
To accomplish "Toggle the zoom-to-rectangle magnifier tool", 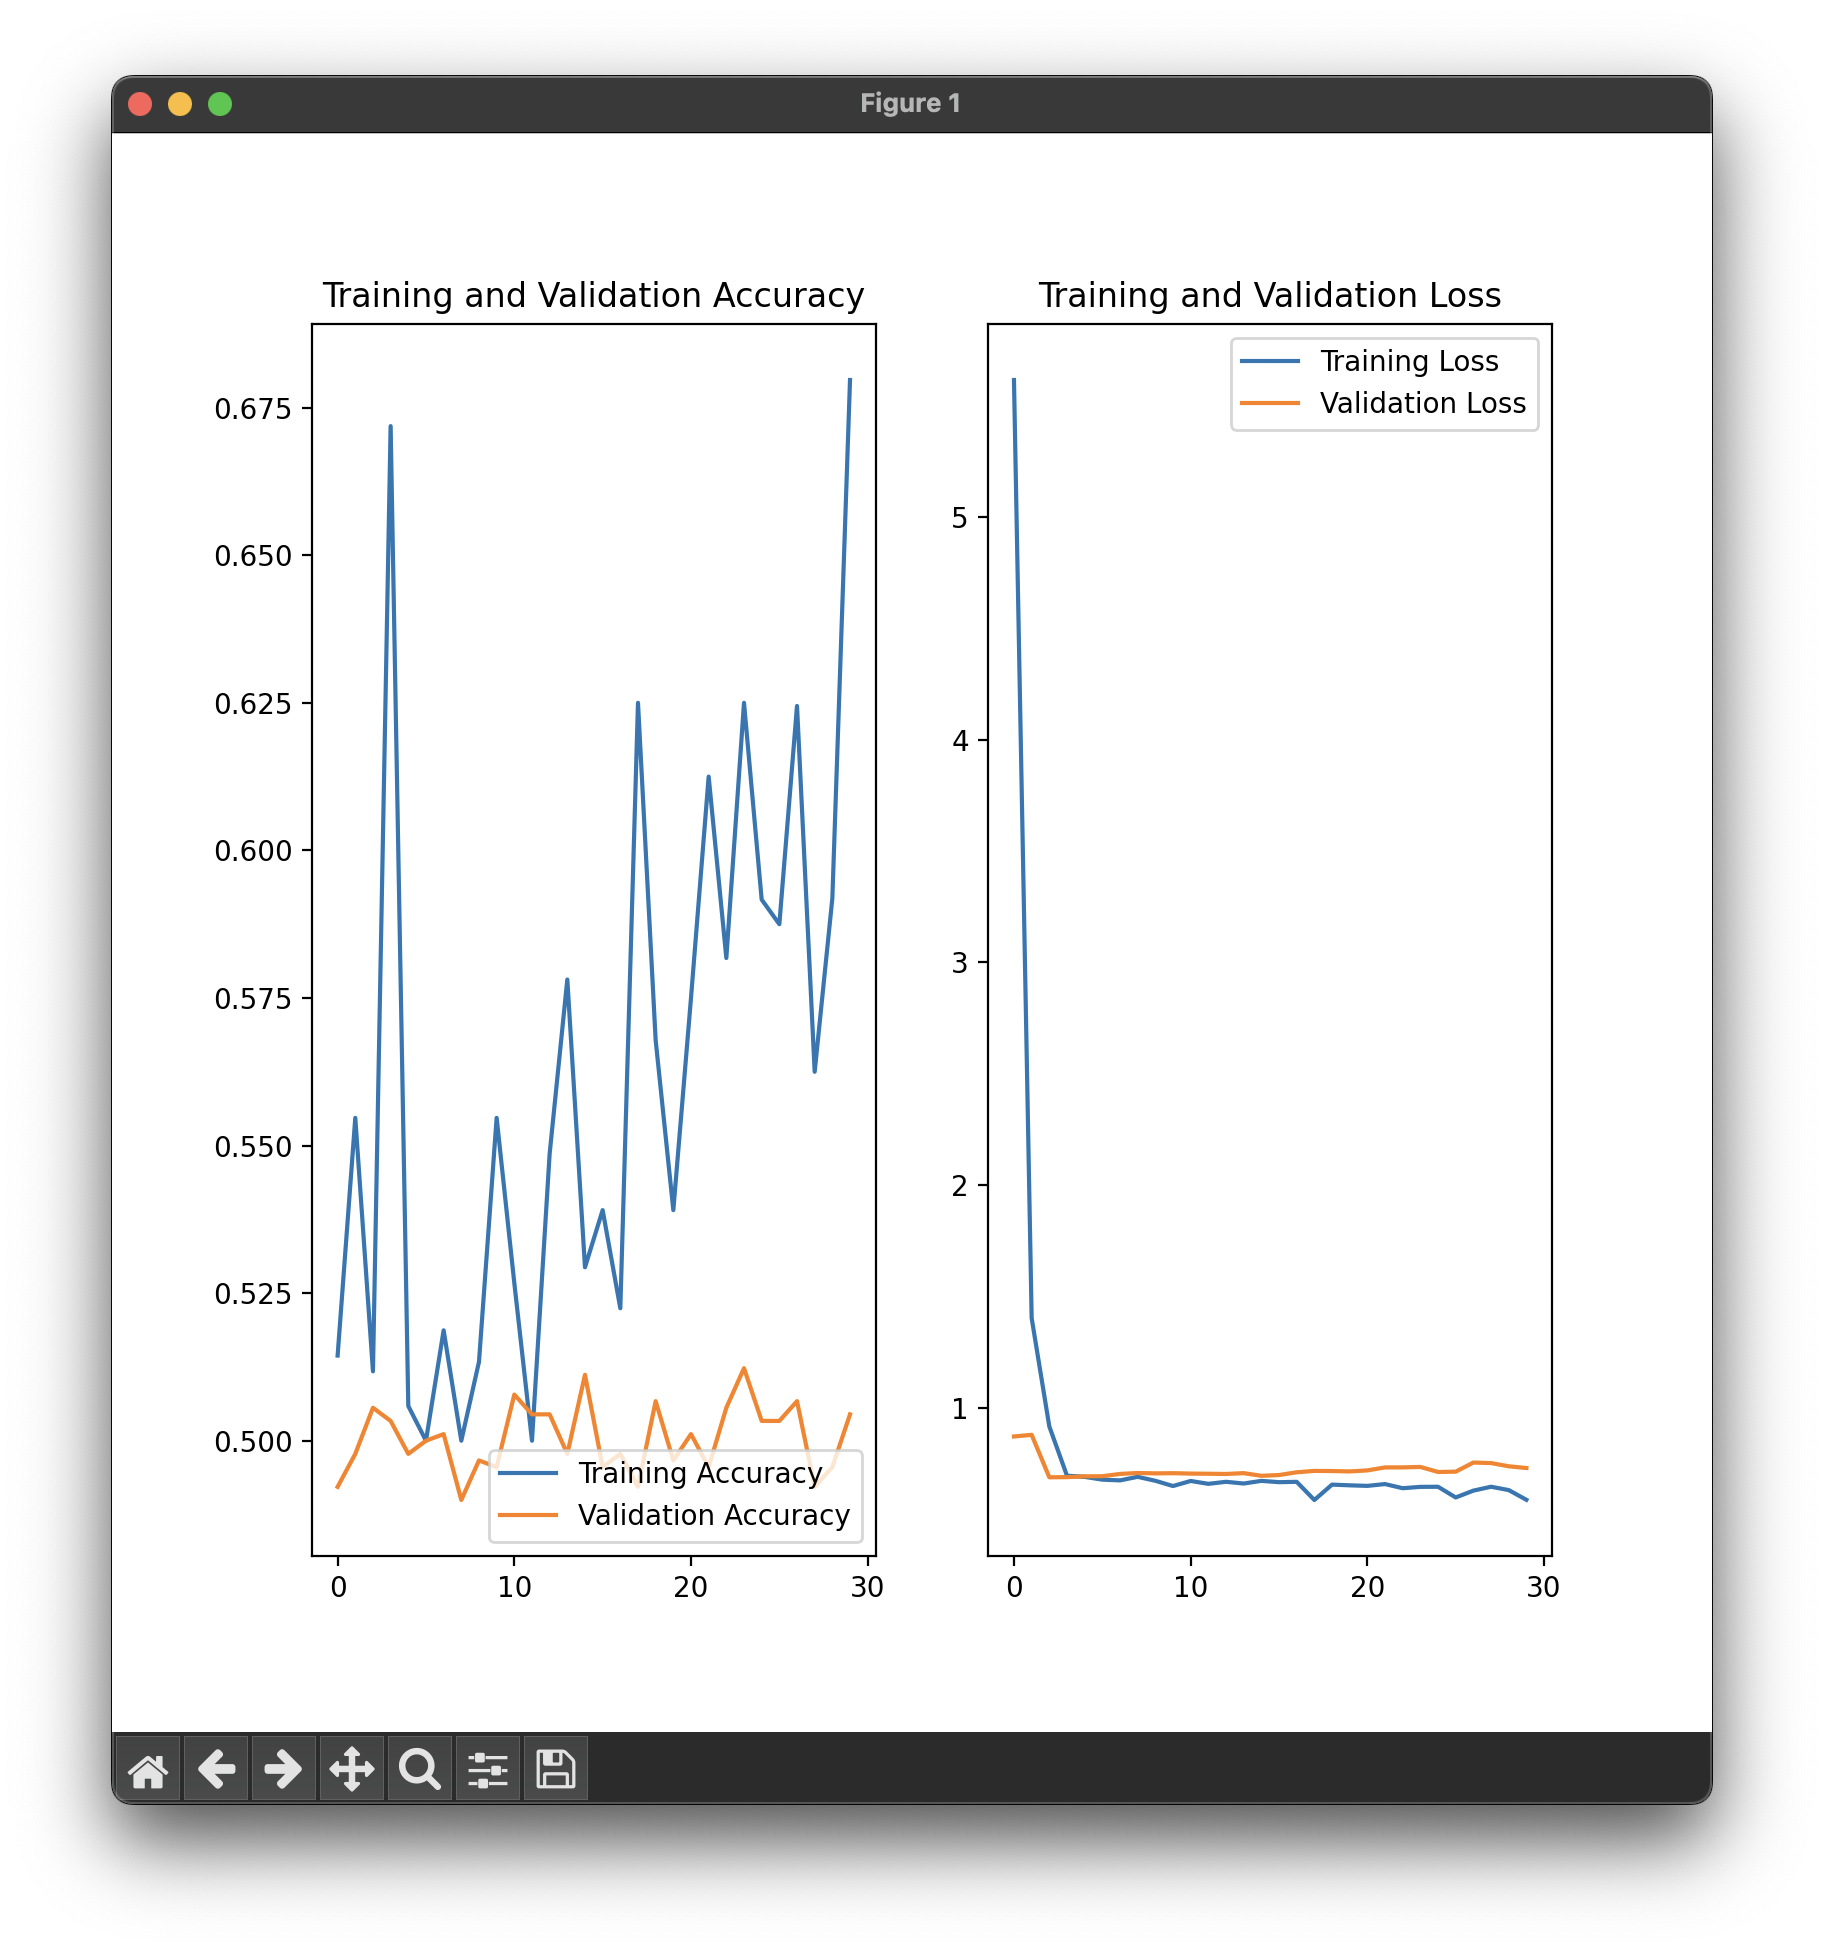I will tap(420, 1769).
